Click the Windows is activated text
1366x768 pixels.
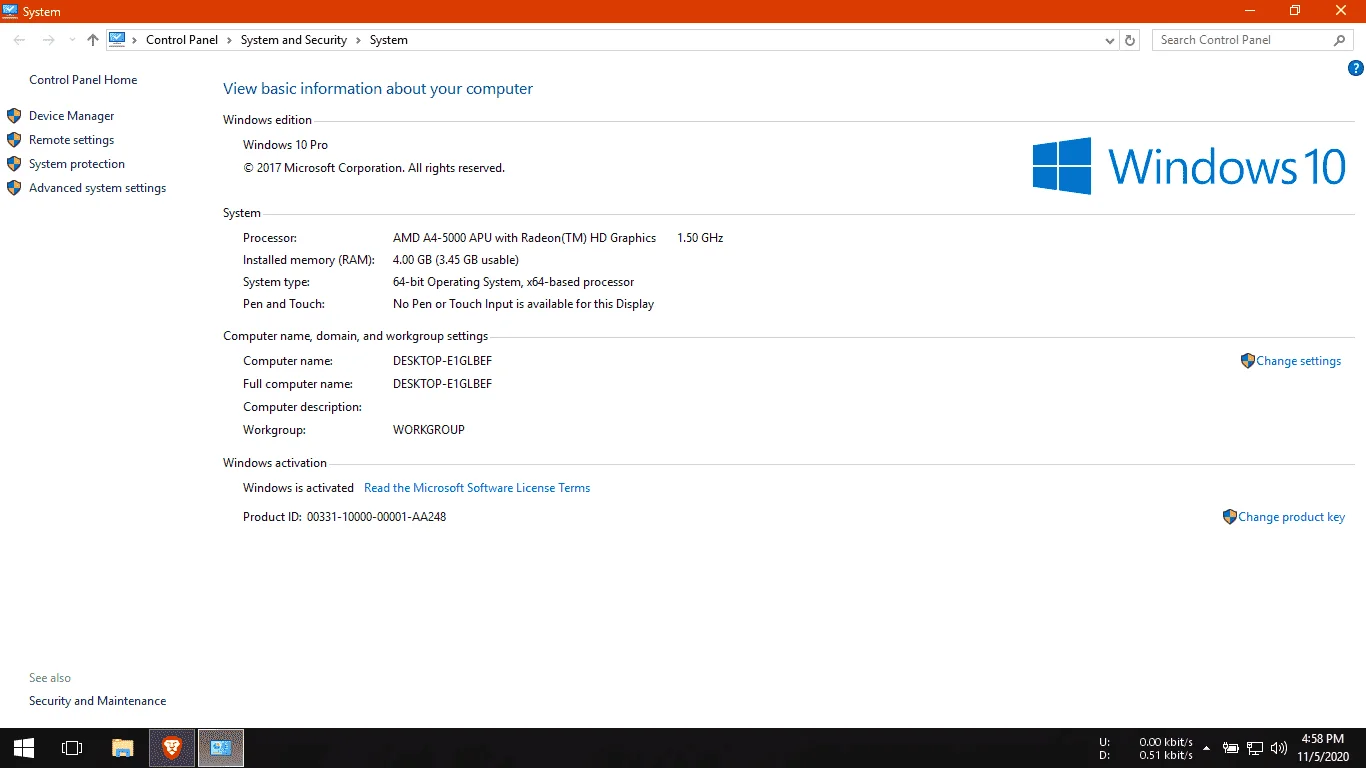298,488
